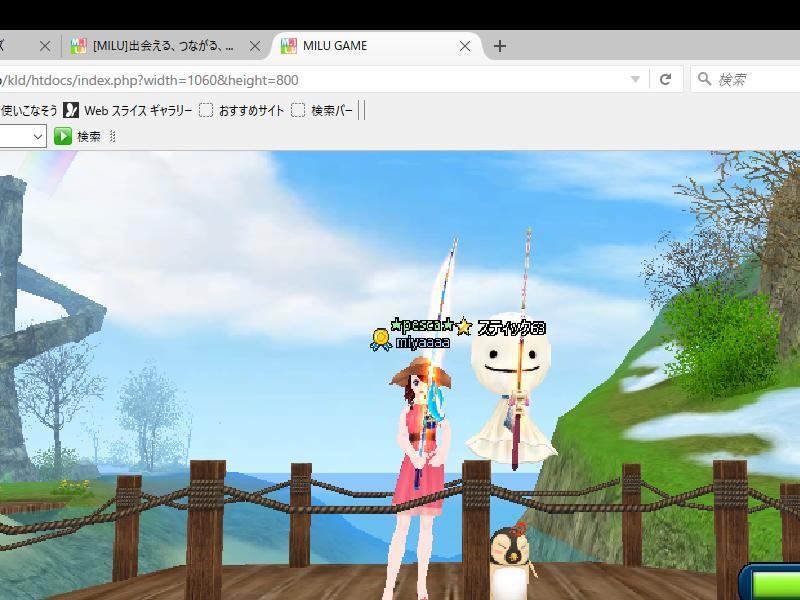Click the magnifier icon in the search box
800x600 pixels.
tap(705, 79)
